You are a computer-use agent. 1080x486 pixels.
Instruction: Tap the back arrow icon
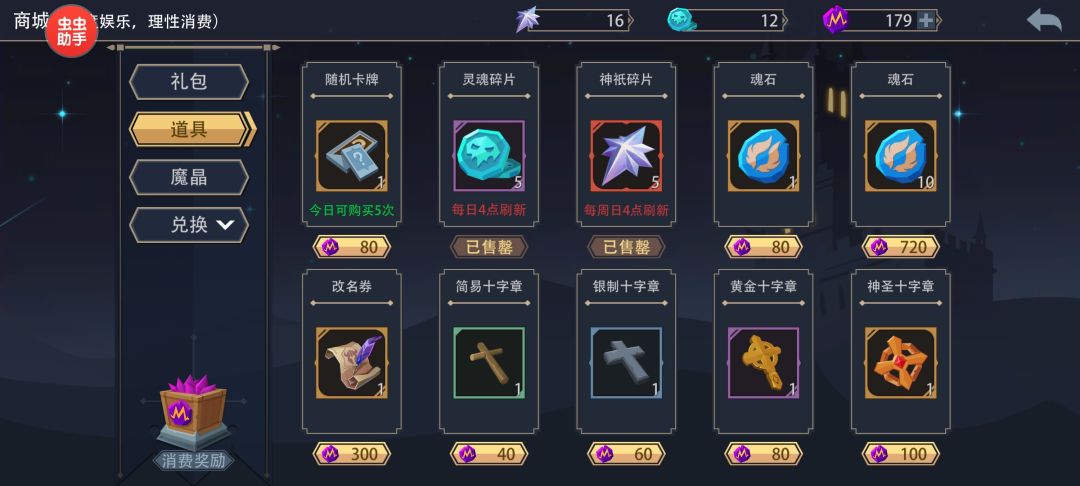pos(1044,20)
